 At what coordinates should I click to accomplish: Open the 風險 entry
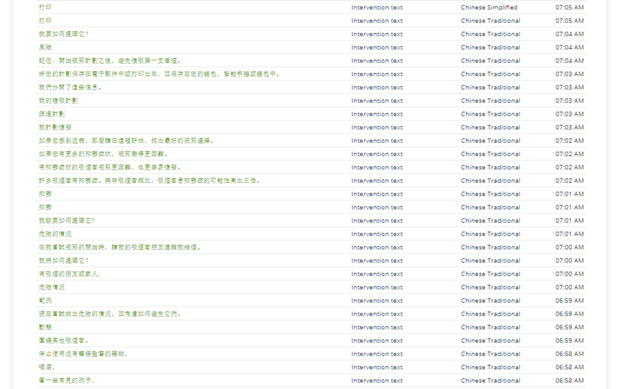[45, 47]
